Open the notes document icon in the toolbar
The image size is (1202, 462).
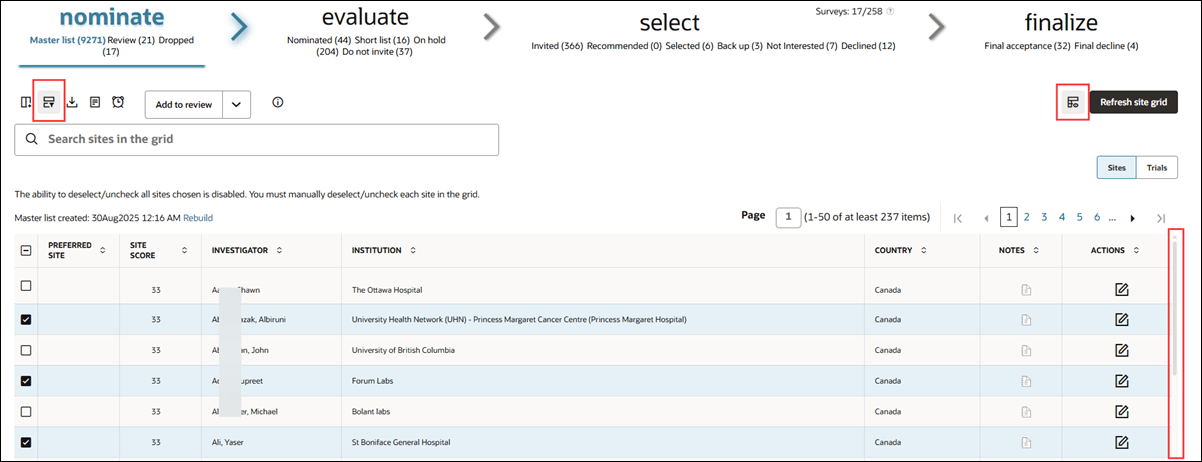point(95,102)
